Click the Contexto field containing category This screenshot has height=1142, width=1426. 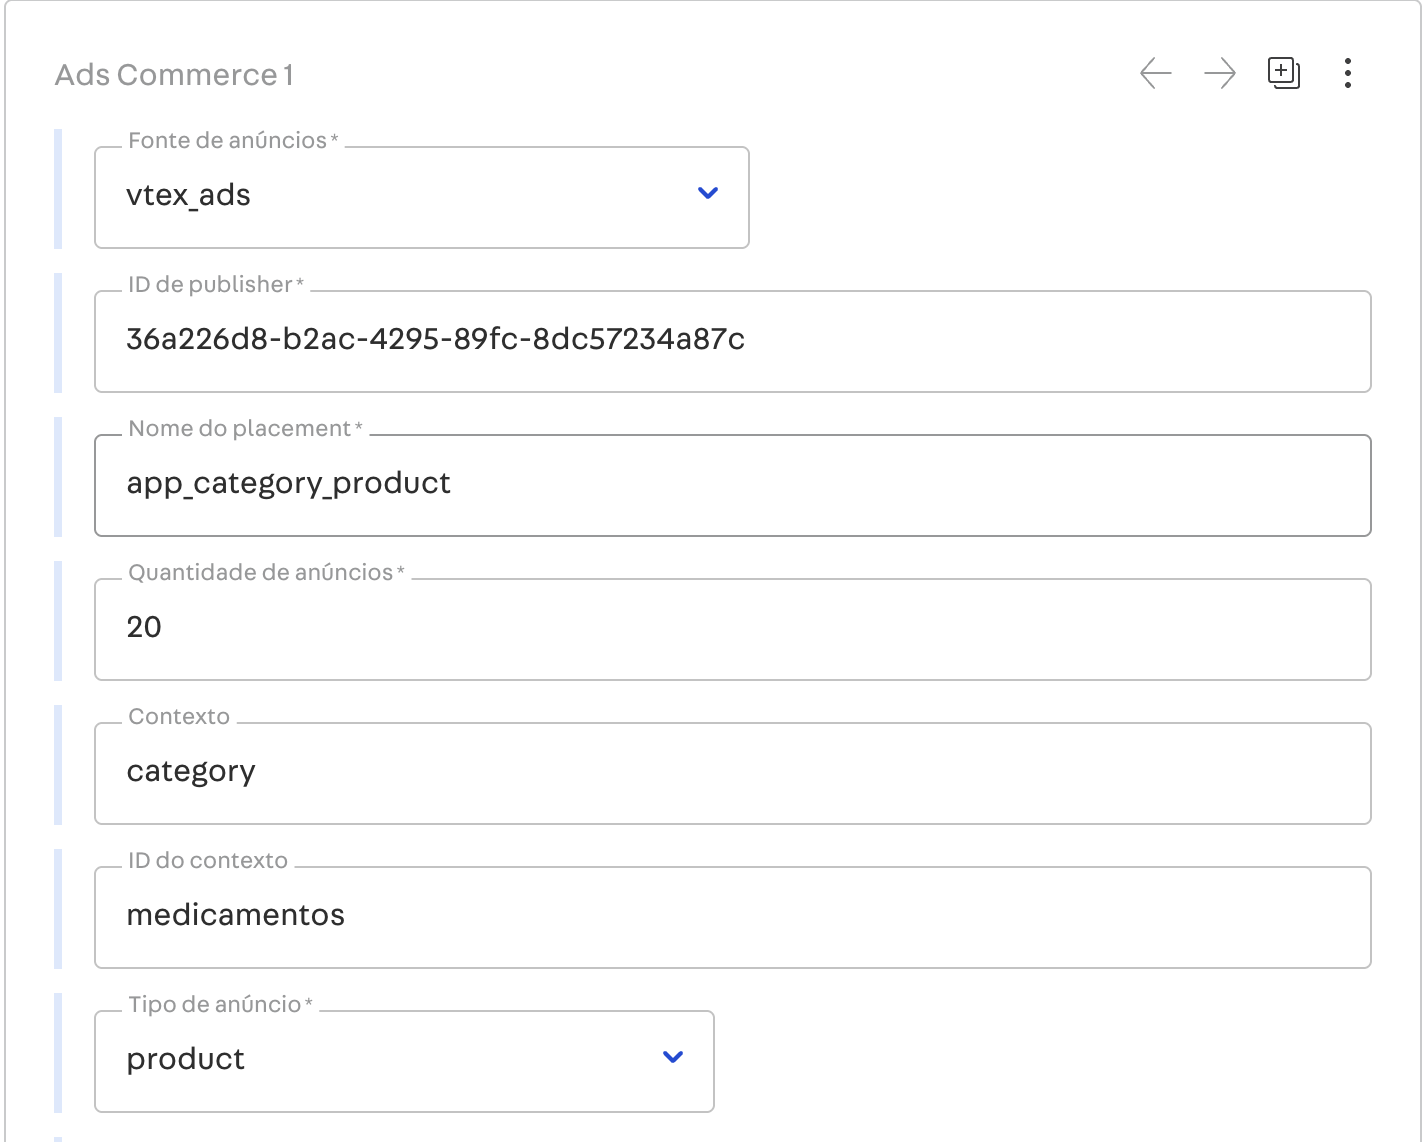[732, 773]
